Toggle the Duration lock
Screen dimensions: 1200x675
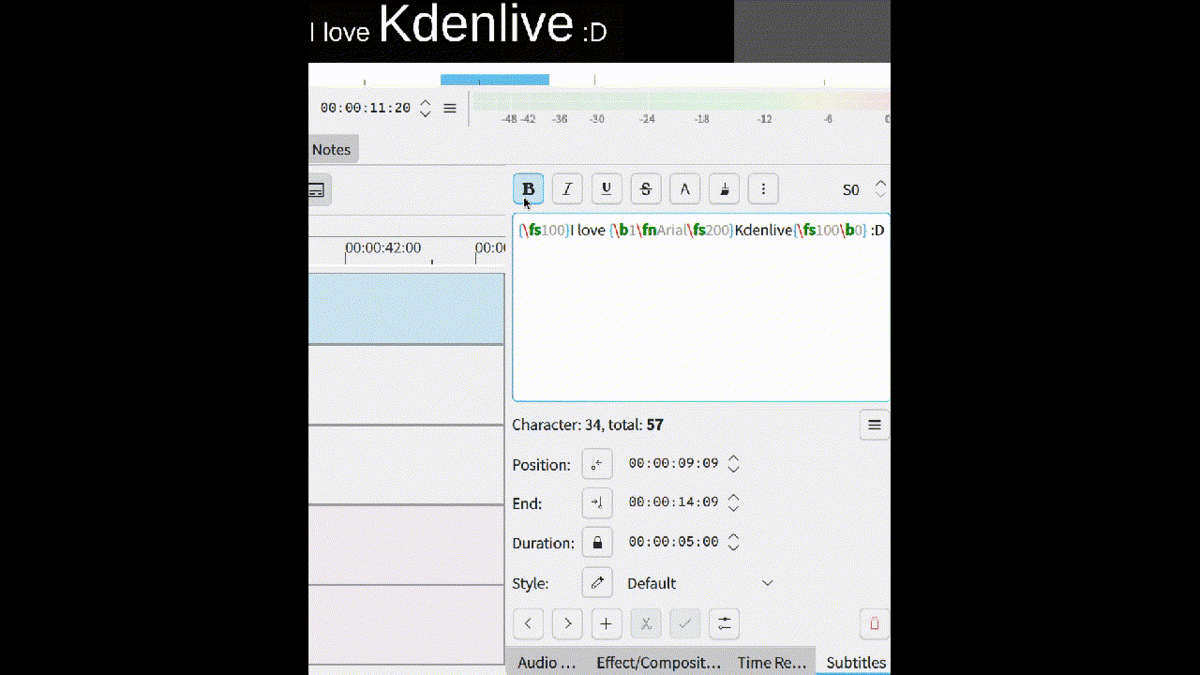click(597, 543)
